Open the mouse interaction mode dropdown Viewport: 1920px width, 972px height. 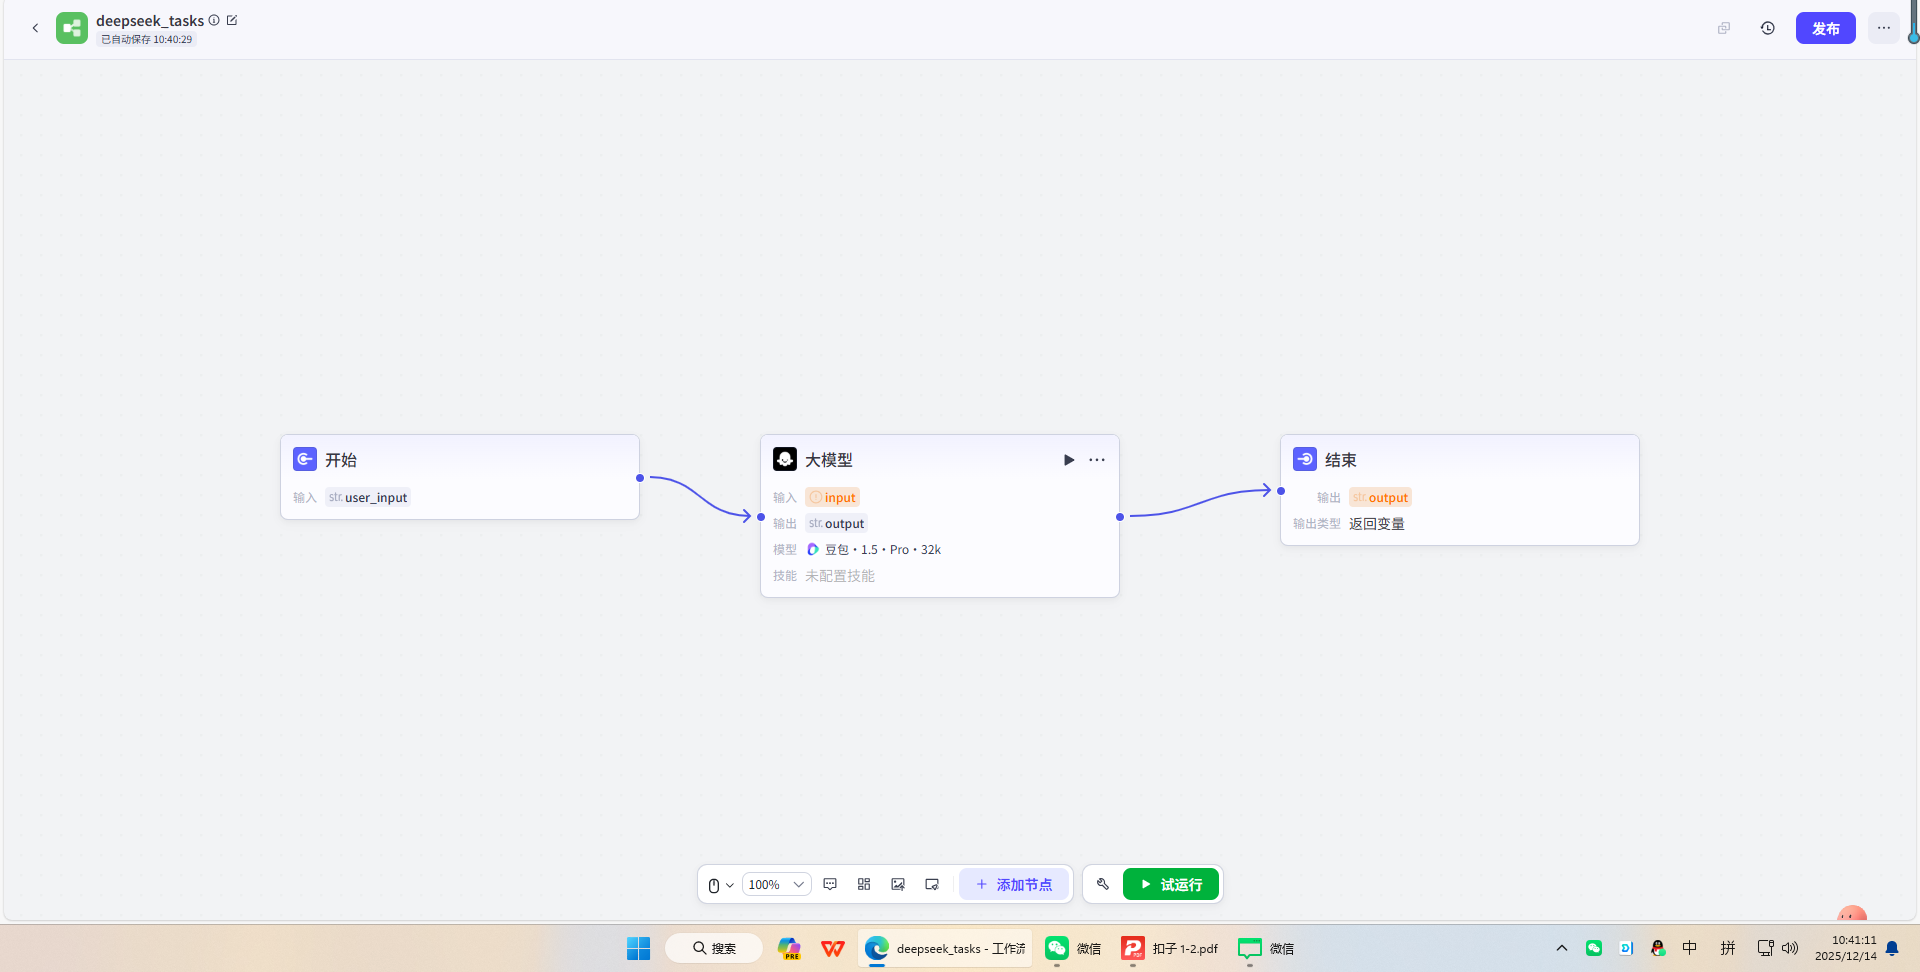[x=721, y=885]
